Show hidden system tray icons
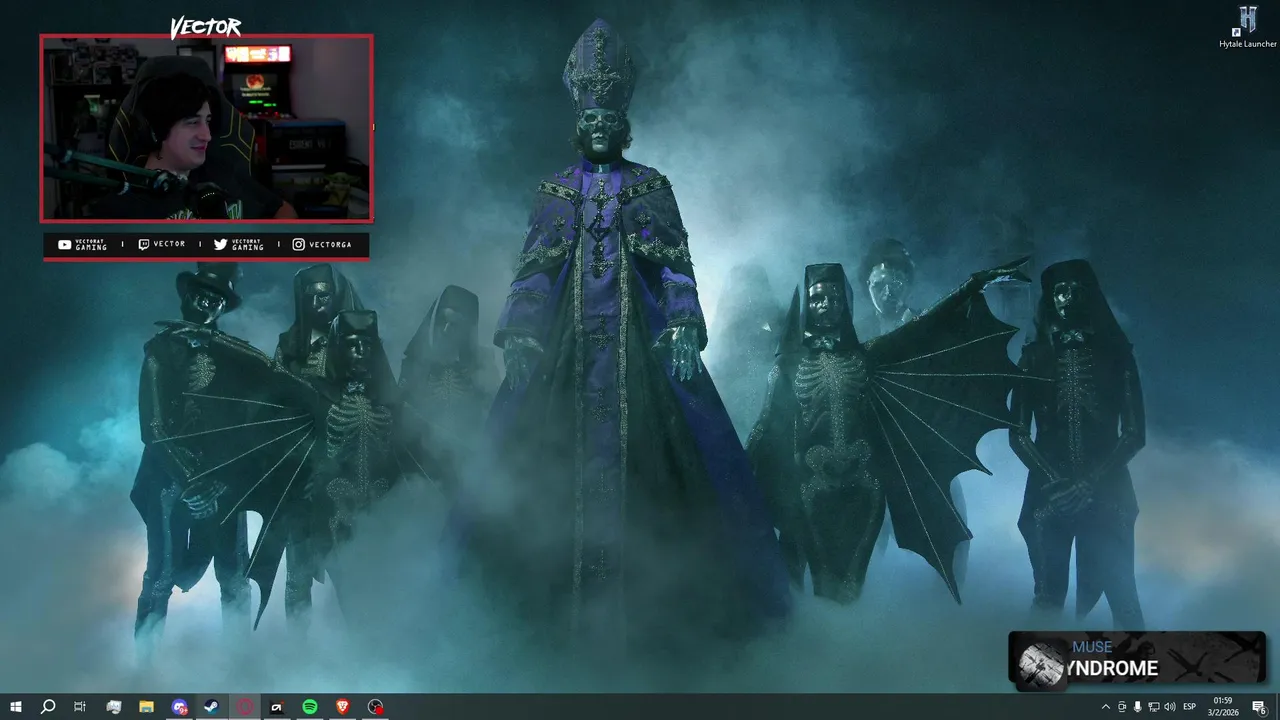The width and height of the screenshot is (1280, 720). [1105, 707]
